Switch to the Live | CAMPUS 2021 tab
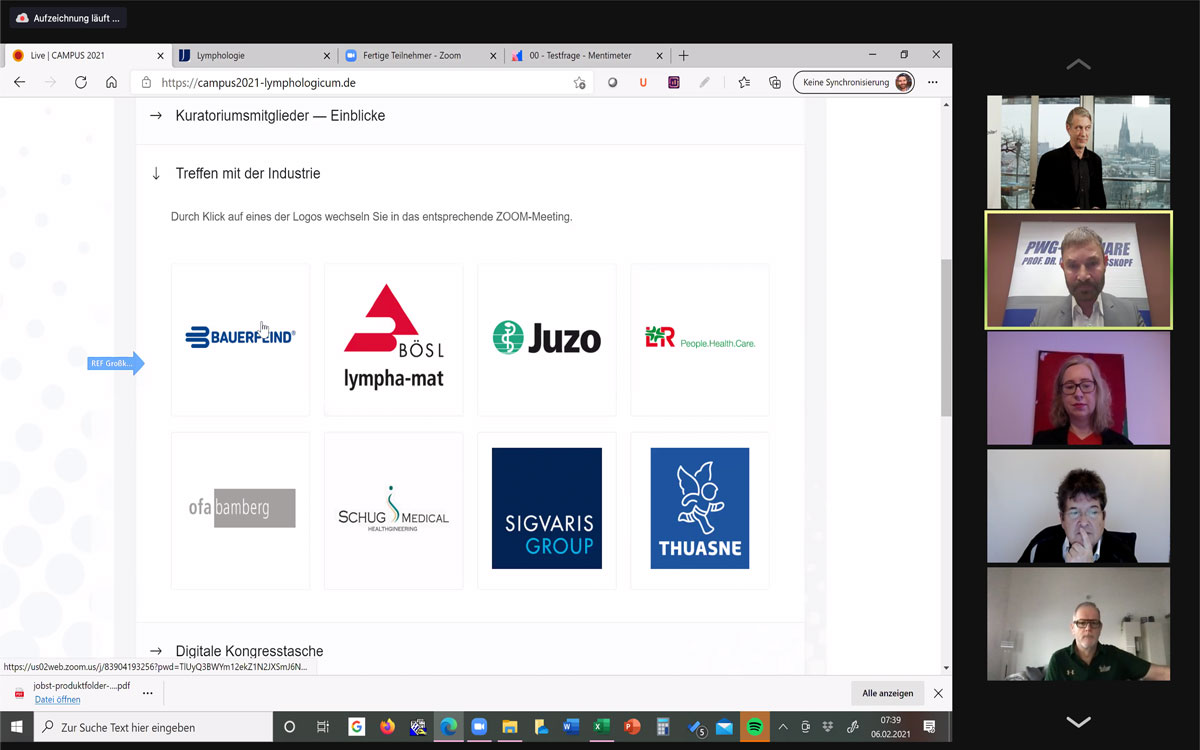The height and width of the screenshot is (750, 1200). click(86, 55)
